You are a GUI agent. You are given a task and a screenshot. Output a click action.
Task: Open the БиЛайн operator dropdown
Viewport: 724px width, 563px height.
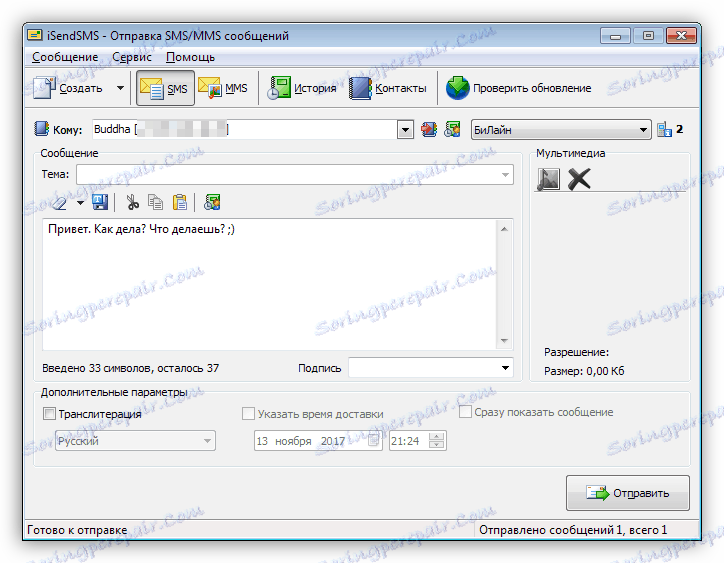click(561, 130)
